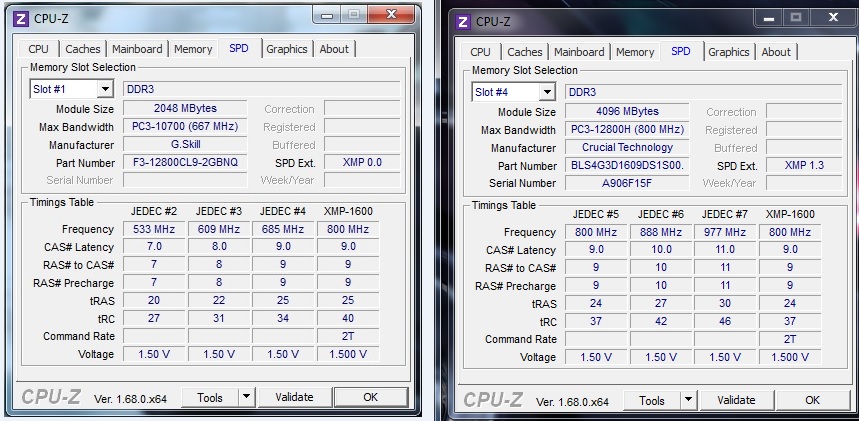Click the 533 MHz JEDEC #2 frequency cell
Viewport: 859px width, 421px height.
click(154, 229)
